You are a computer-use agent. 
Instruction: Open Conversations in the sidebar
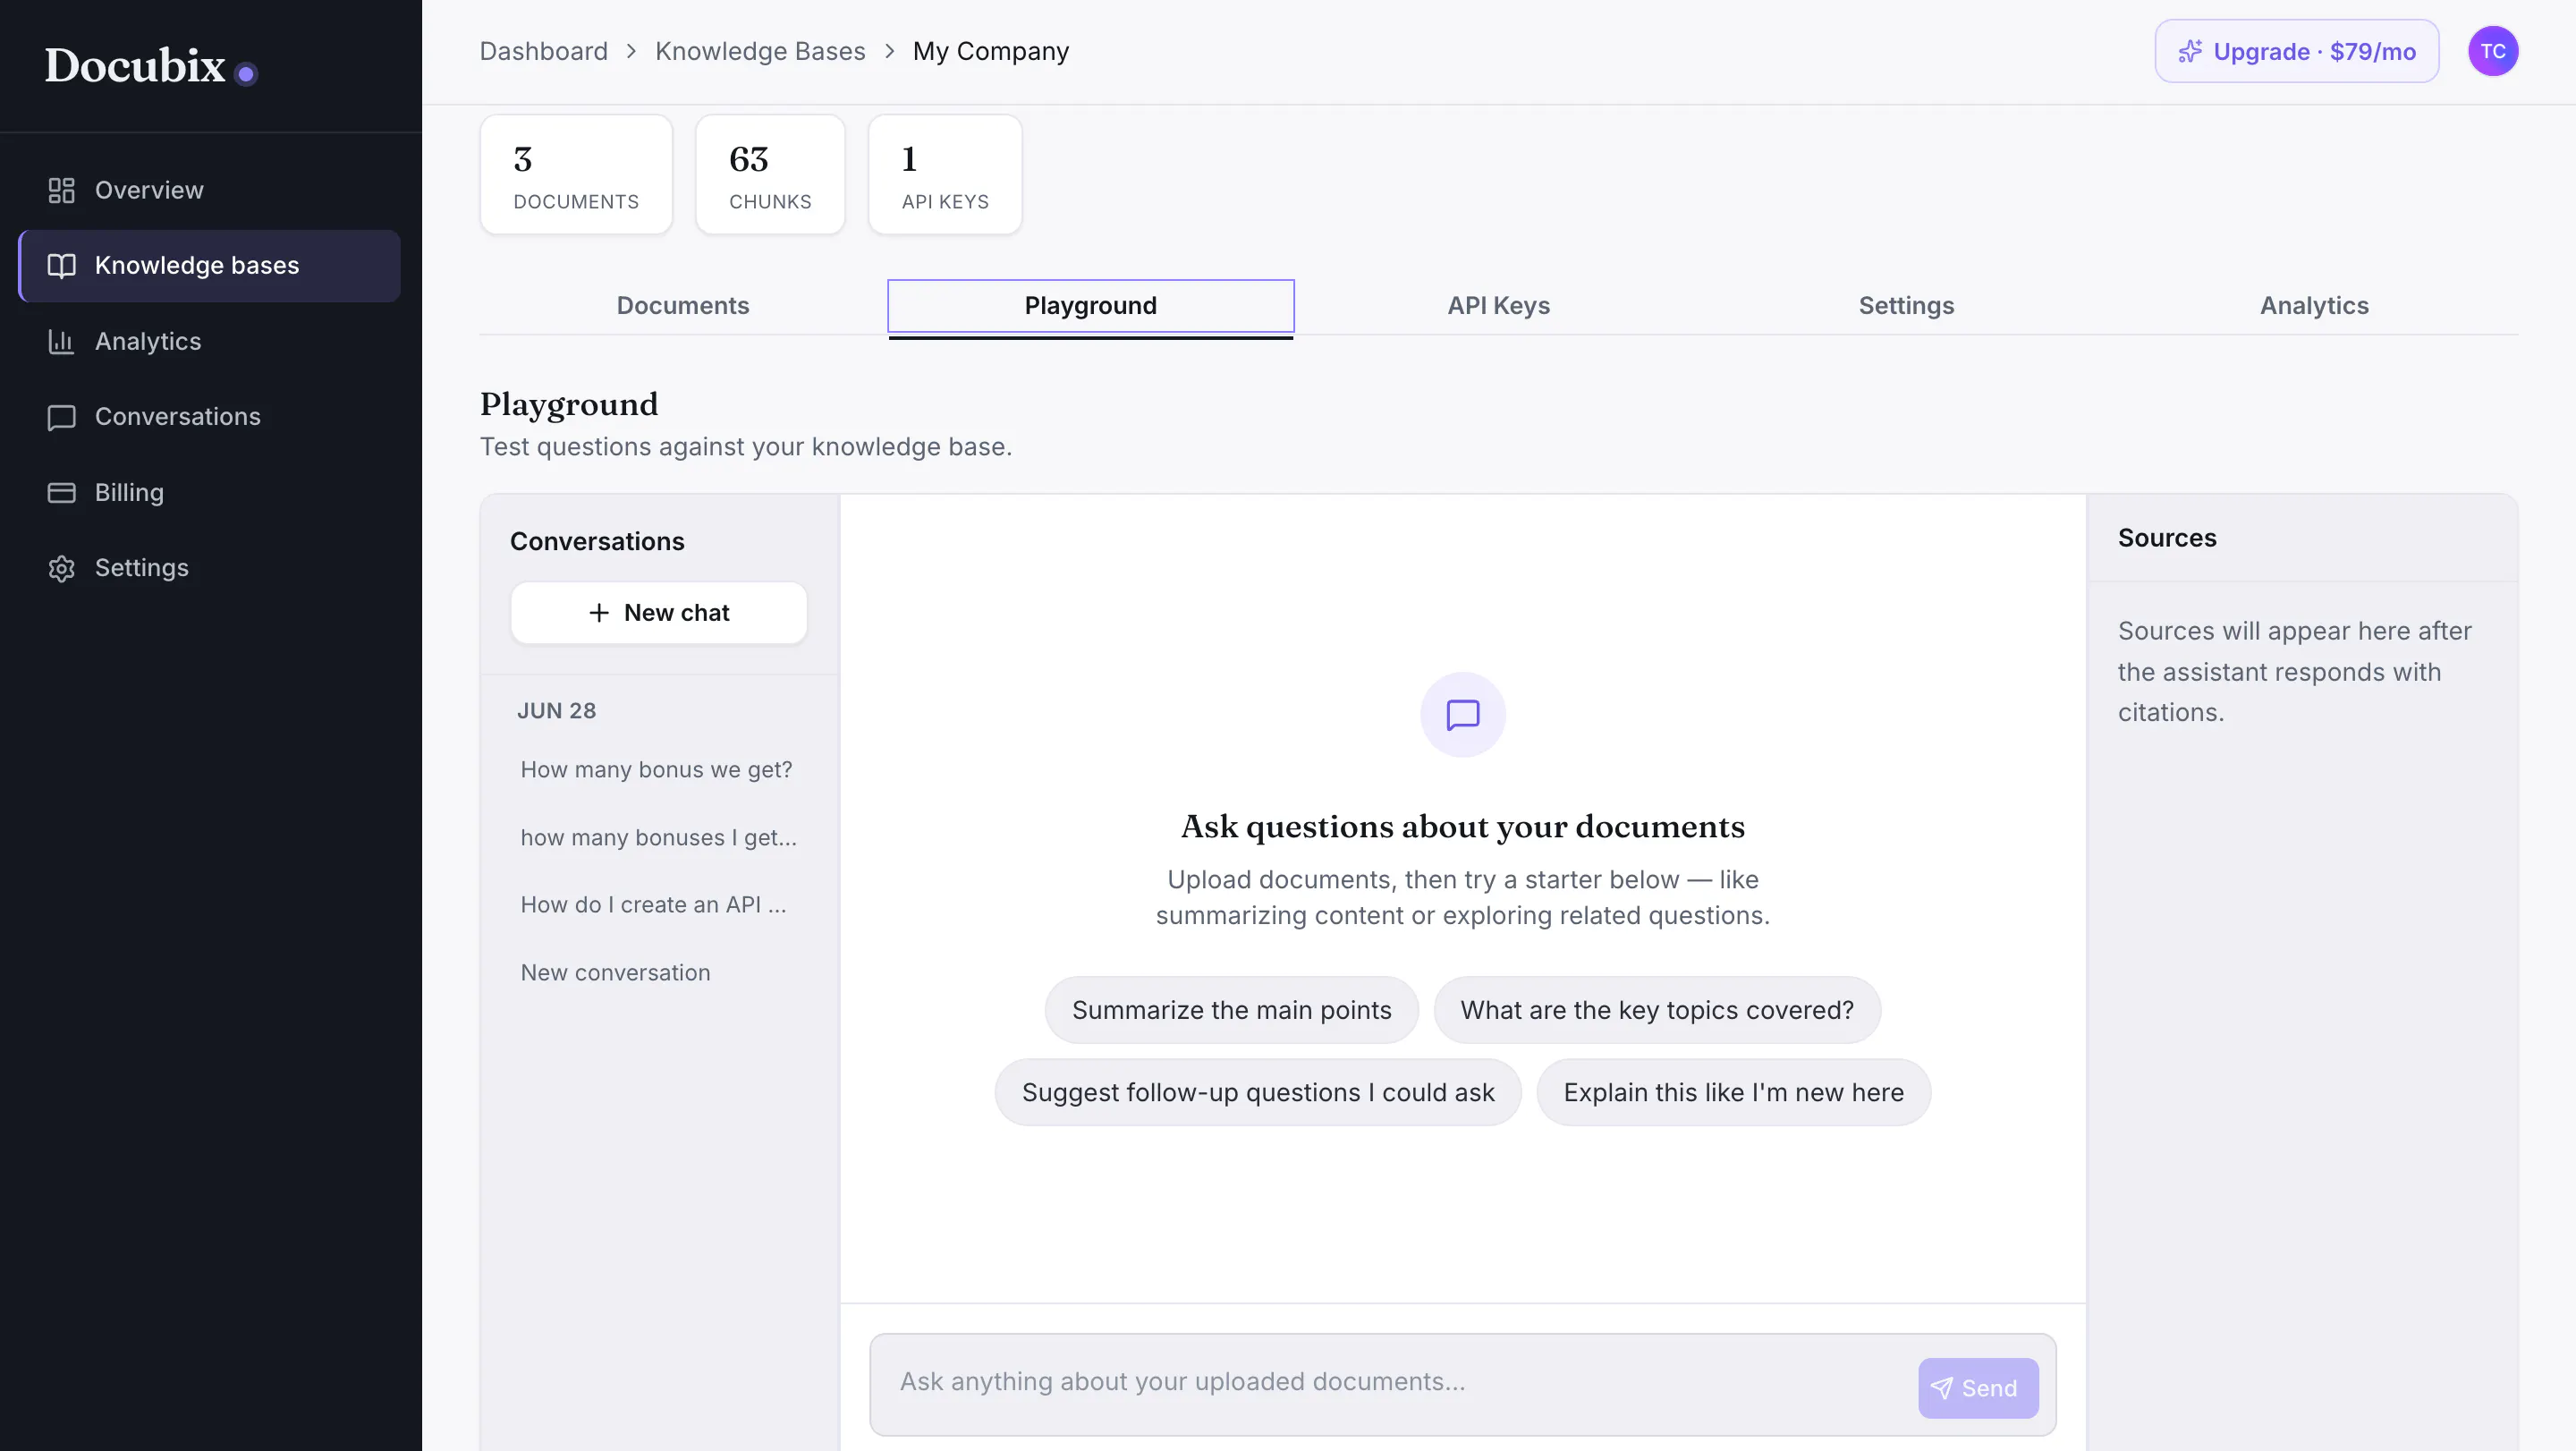click(x=209, y=417)
